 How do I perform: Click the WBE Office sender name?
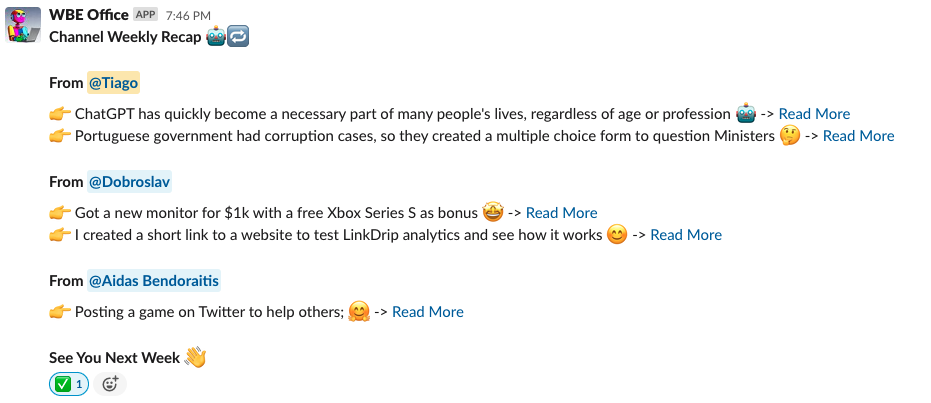click(x=89, y=15)
